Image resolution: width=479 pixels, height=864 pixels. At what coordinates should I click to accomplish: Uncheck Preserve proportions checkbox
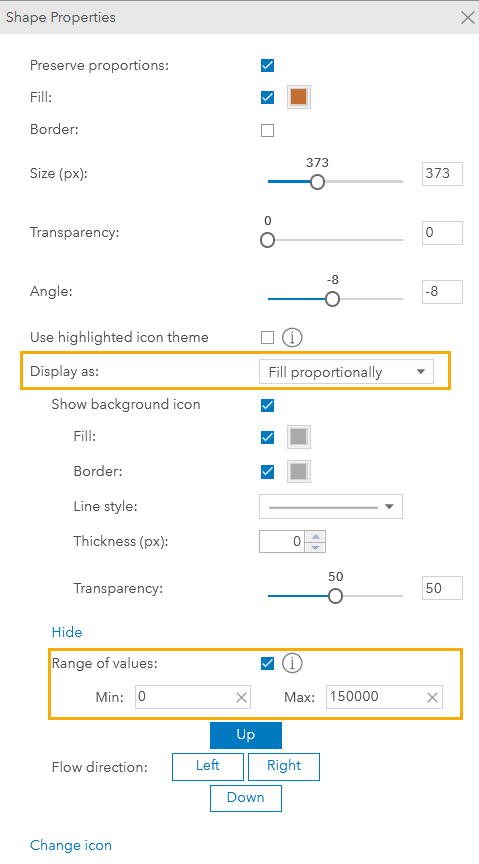267,66
